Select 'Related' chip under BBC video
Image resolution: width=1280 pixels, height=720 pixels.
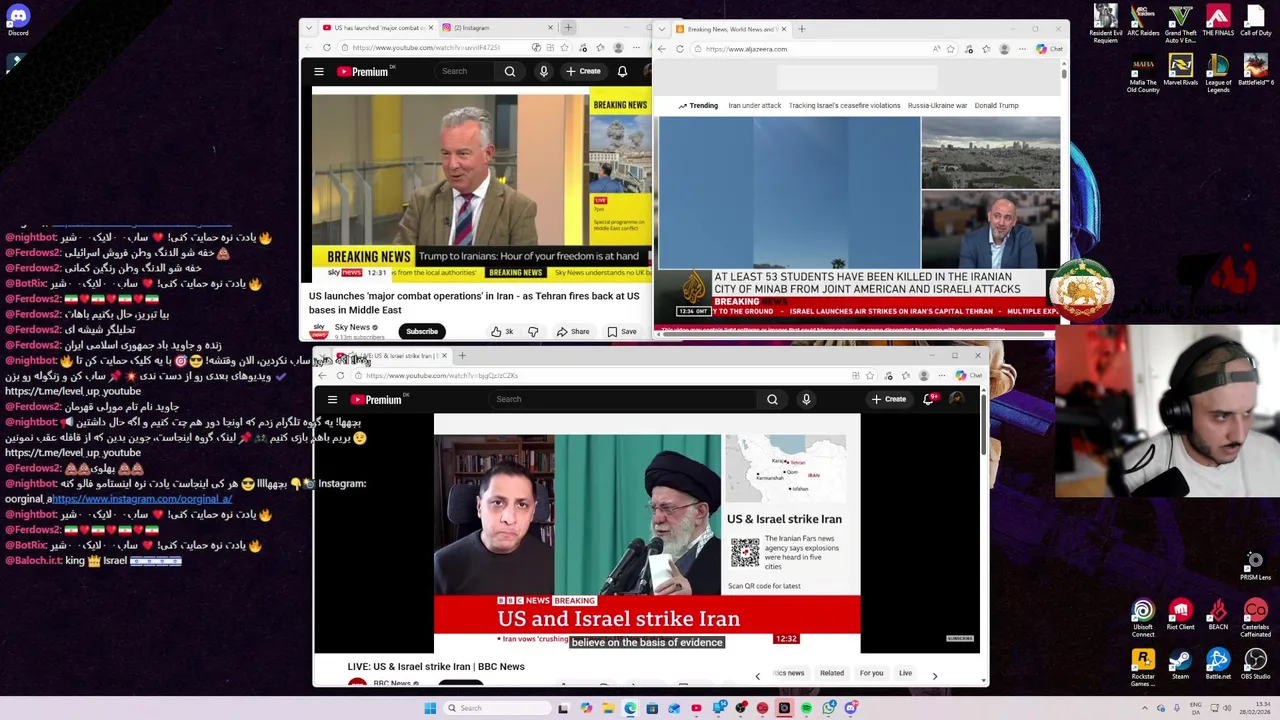point(832,673)
